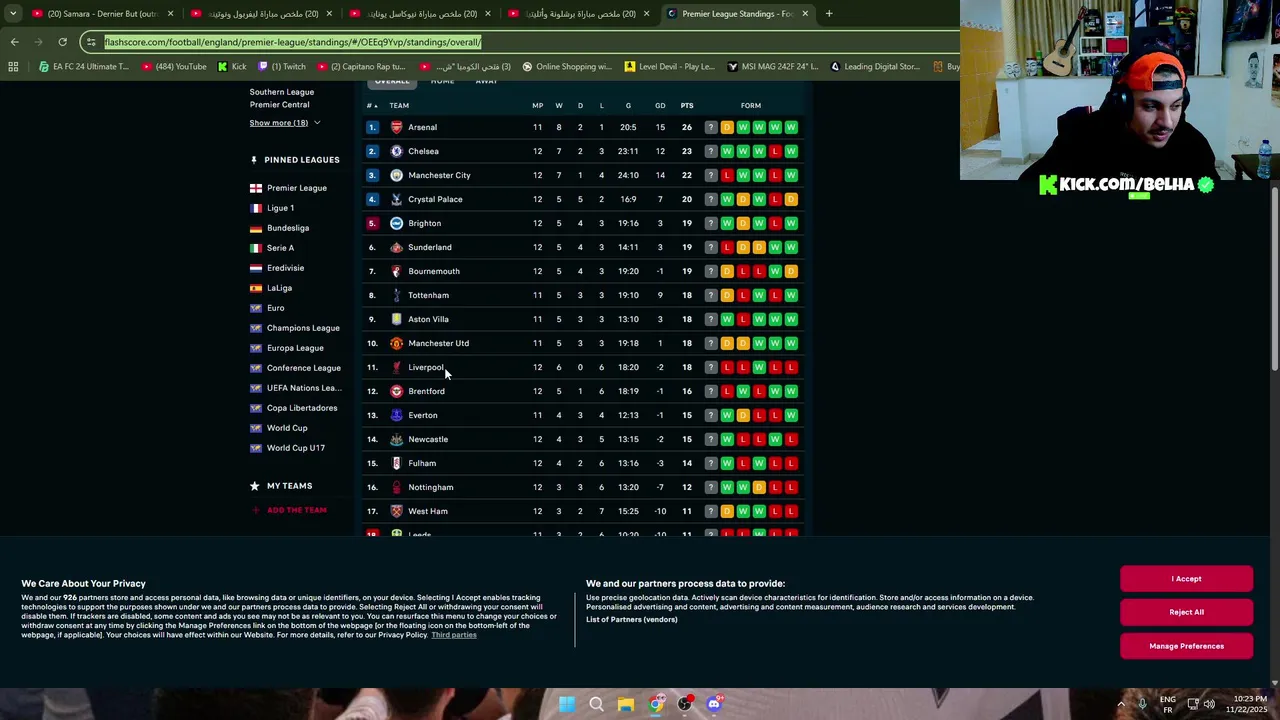The width and height of the screenshot is (1280, 720).
Task: Switch to Premier League Standings browser tab
Action: 738,14
